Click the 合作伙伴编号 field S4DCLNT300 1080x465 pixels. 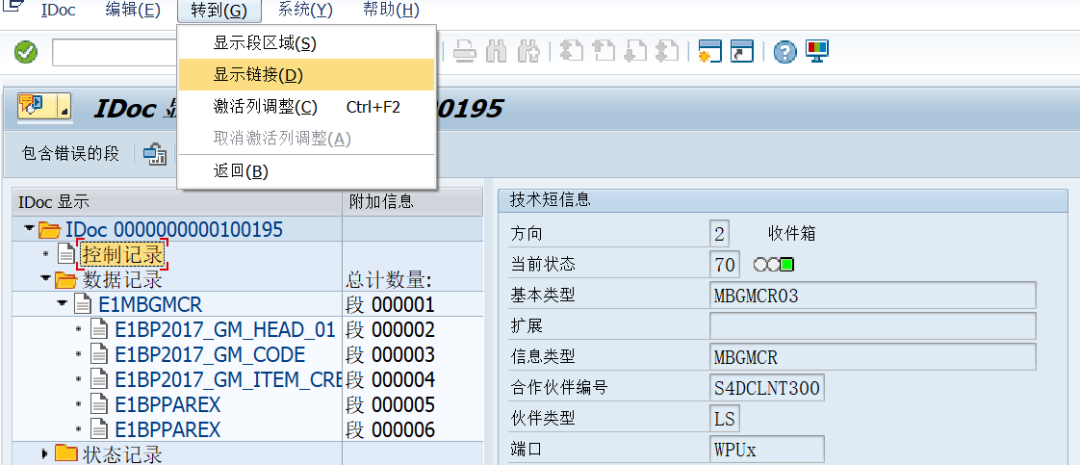[767, 388]
